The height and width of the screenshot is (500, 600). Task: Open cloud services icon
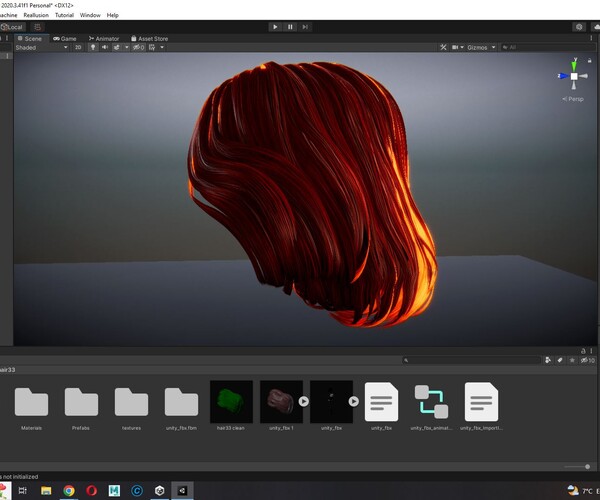click(x=596, y=27)
